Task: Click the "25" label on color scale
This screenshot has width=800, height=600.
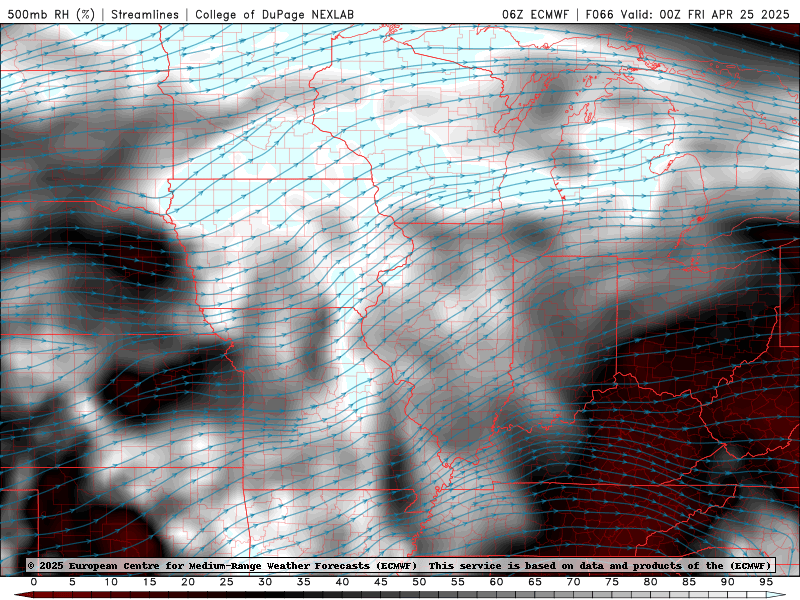Action: click(227, 582)
